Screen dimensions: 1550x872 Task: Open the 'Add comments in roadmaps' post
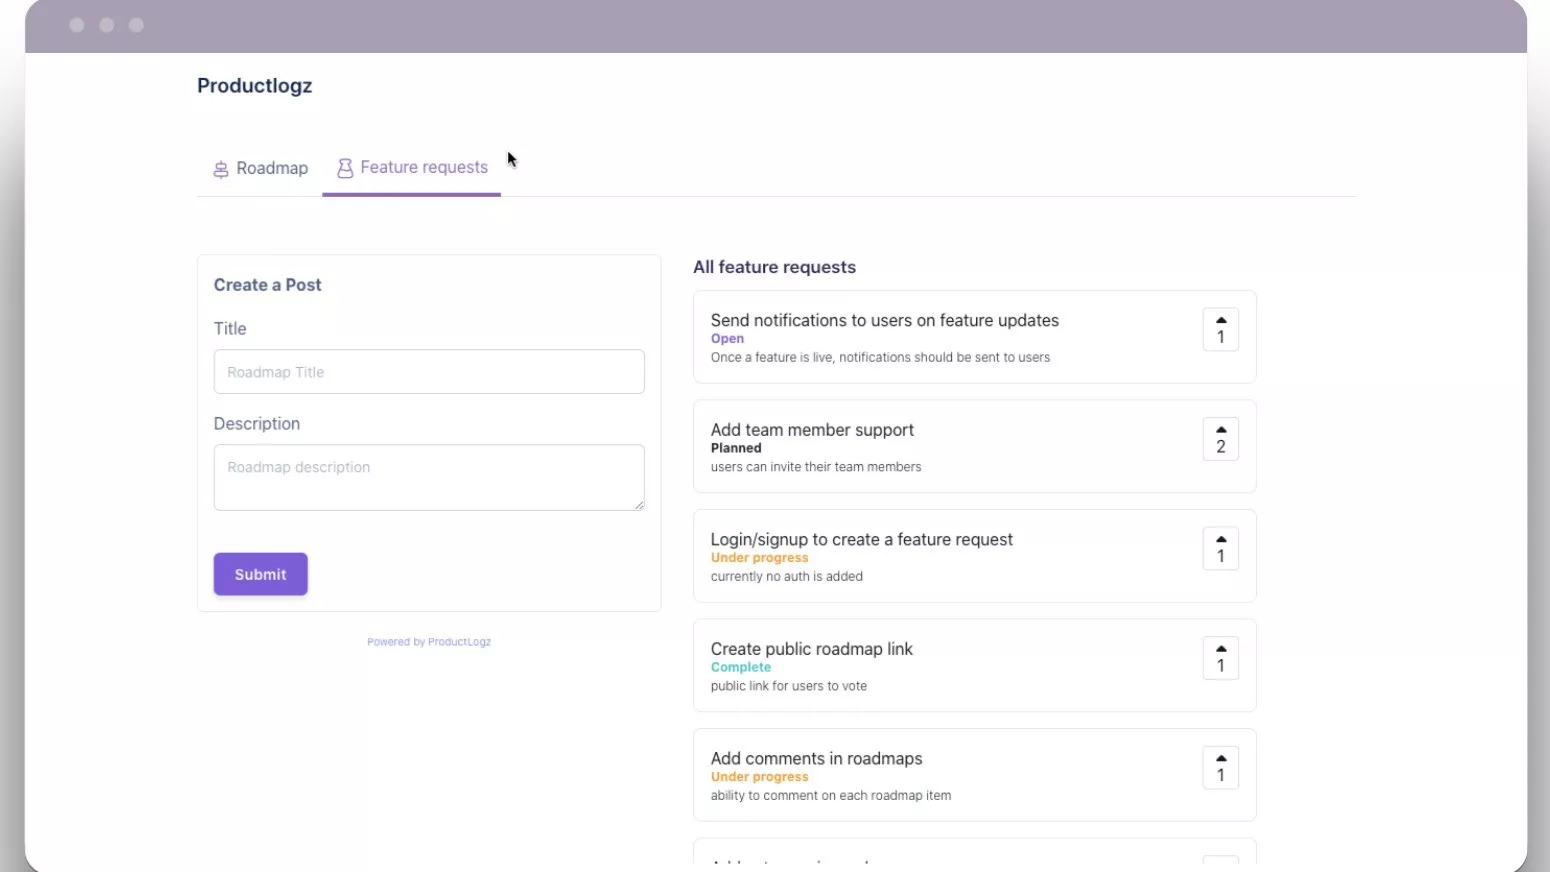816,759
